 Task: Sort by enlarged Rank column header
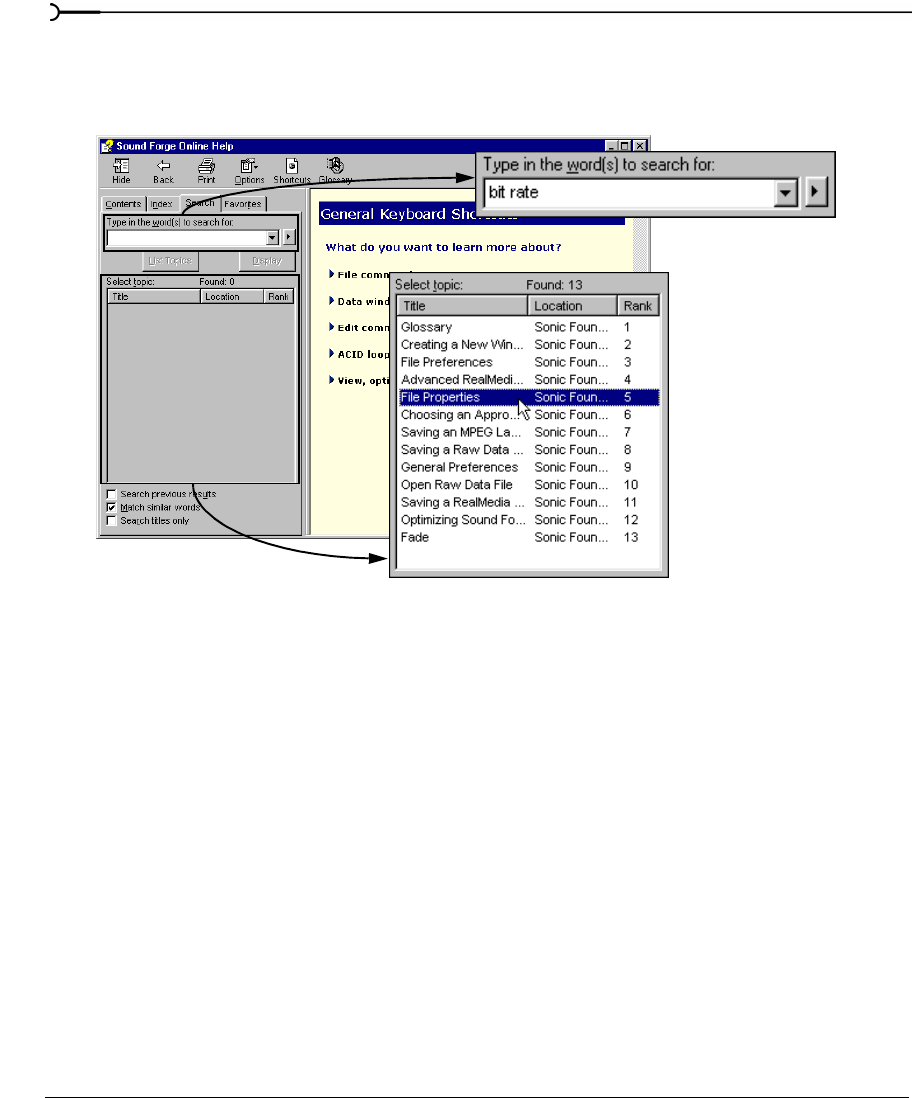pyautogui.click(x=638, y=305)
